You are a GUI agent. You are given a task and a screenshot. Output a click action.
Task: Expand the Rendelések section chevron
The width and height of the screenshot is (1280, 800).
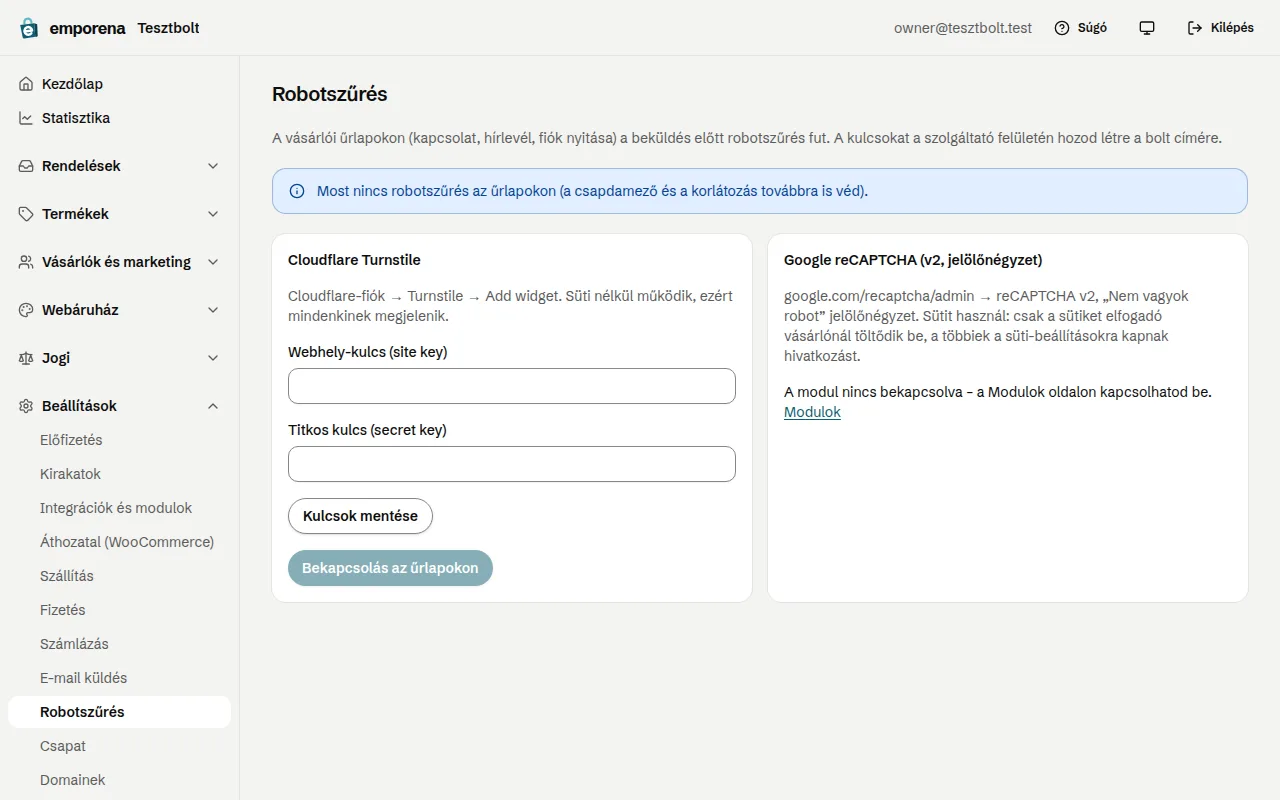click(x=213, y=166)
